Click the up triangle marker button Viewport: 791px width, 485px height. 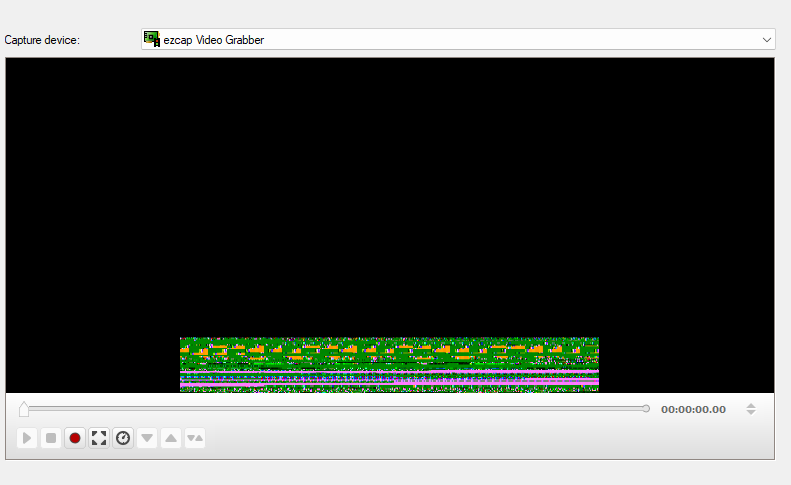coord(171,438)
